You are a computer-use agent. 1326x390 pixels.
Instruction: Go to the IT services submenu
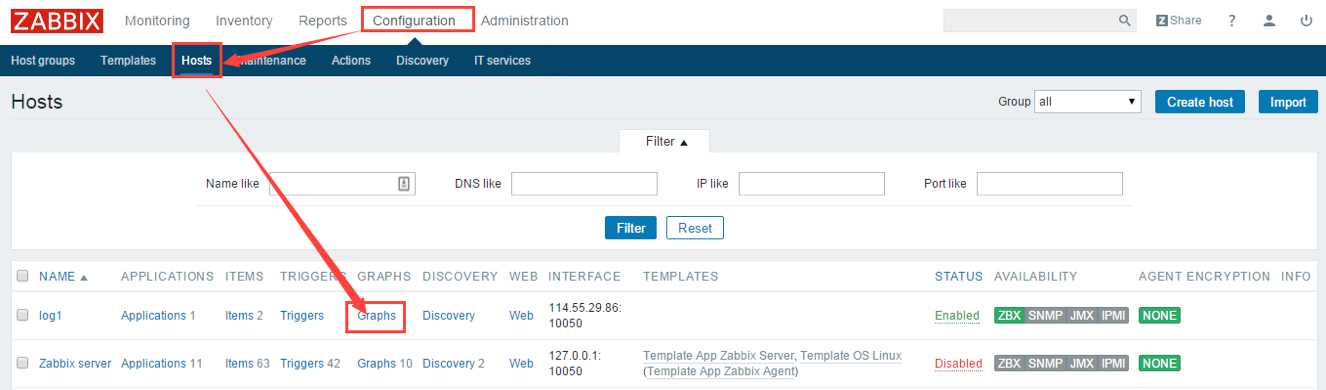(502, 60)
